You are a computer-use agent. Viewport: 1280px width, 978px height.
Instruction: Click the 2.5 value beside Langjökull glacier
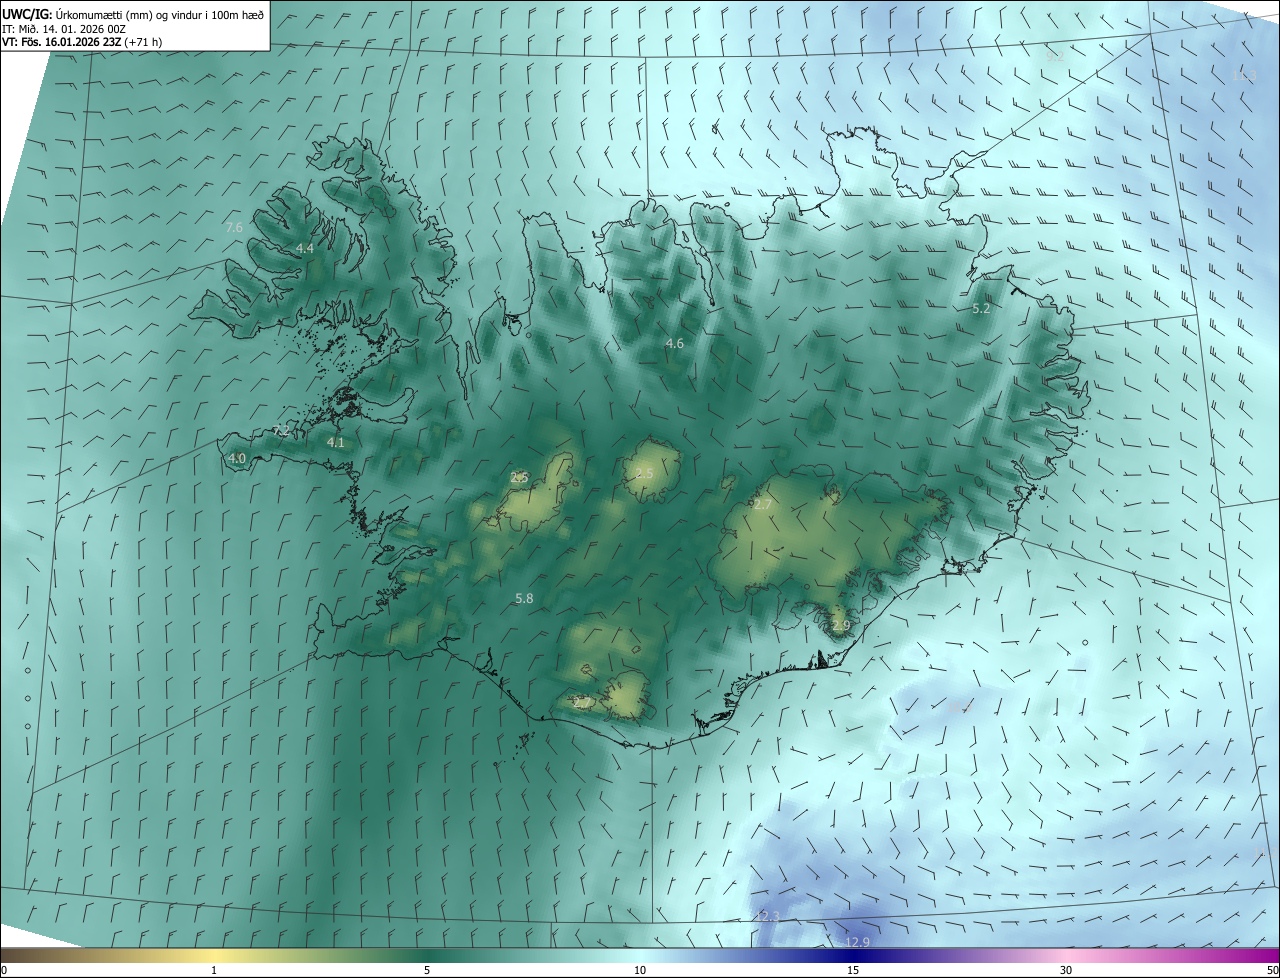tap(519, 477)
